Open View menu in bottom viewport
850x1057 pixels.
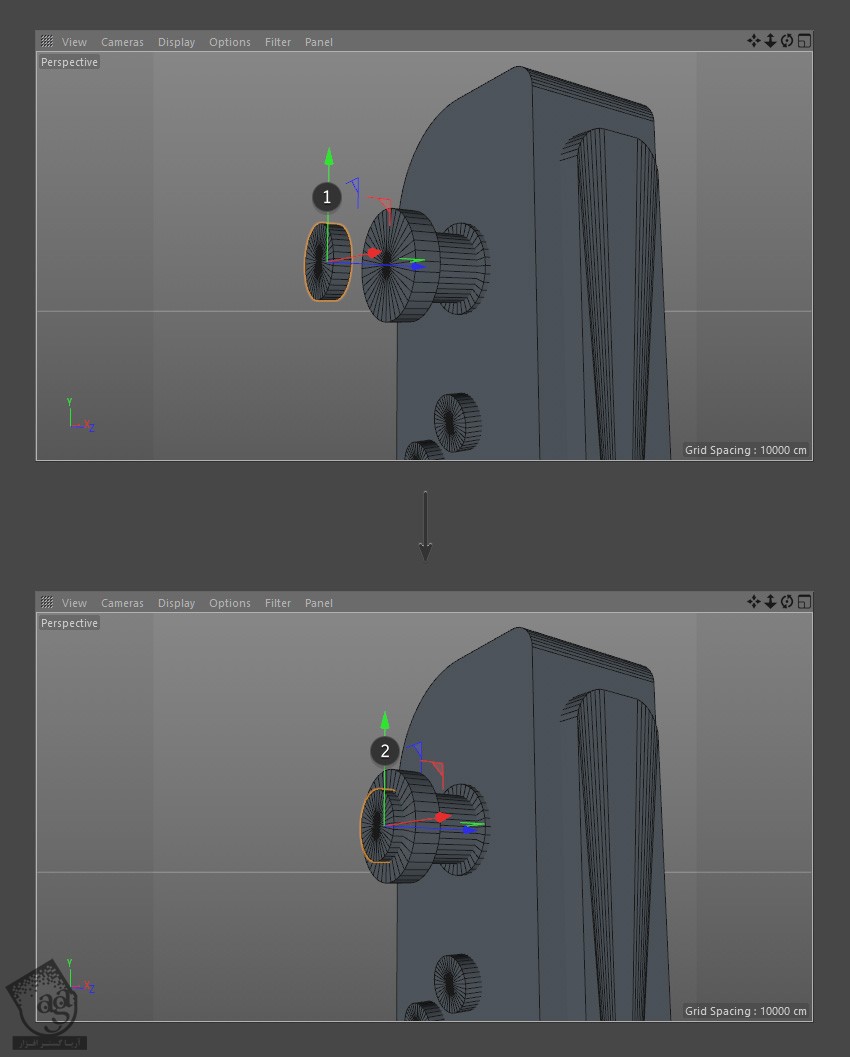(74, 603)
